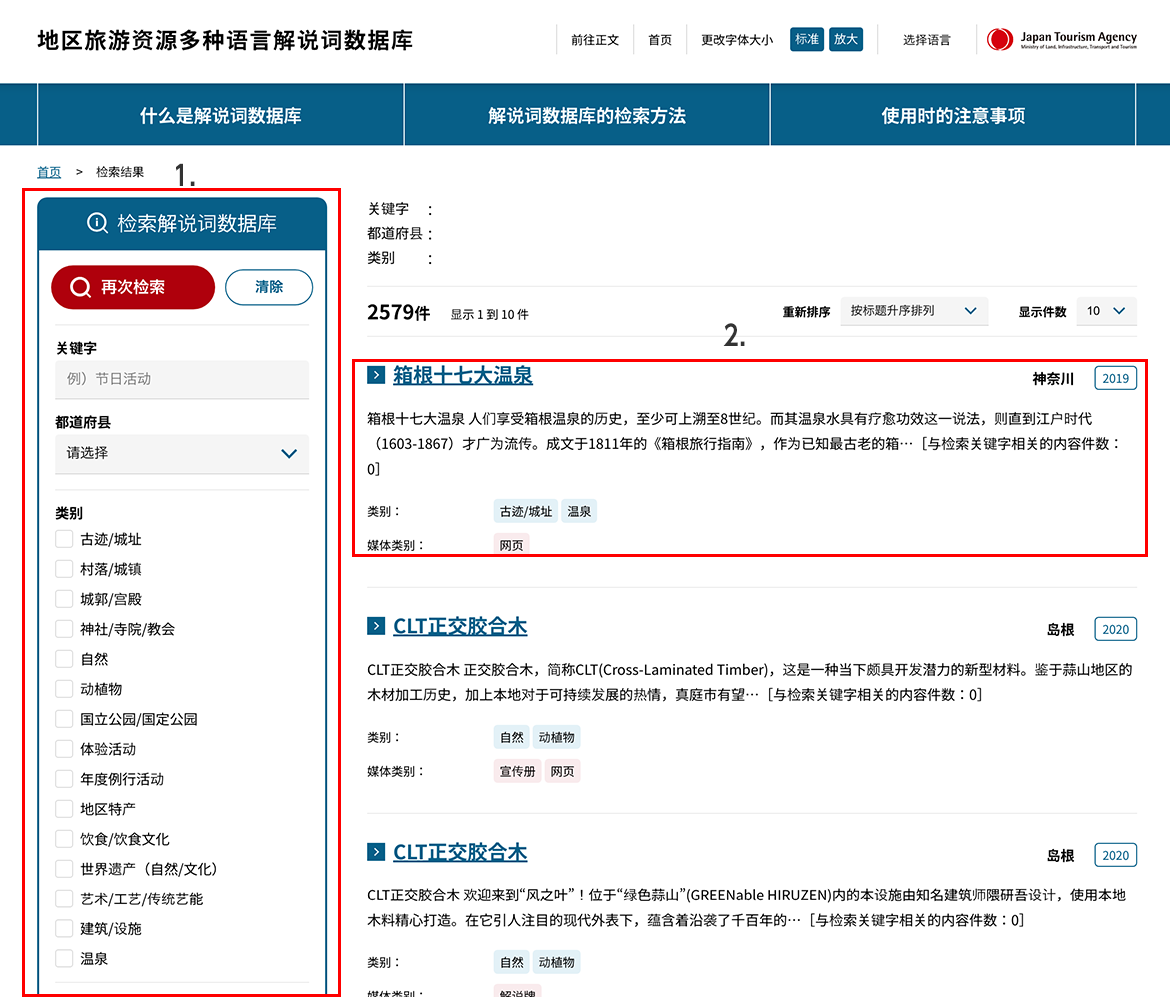Viewport: 1170px width, 997px height.
Task: Click 网页 tag next to 宣传册
Action: click(x=563, y=771)
